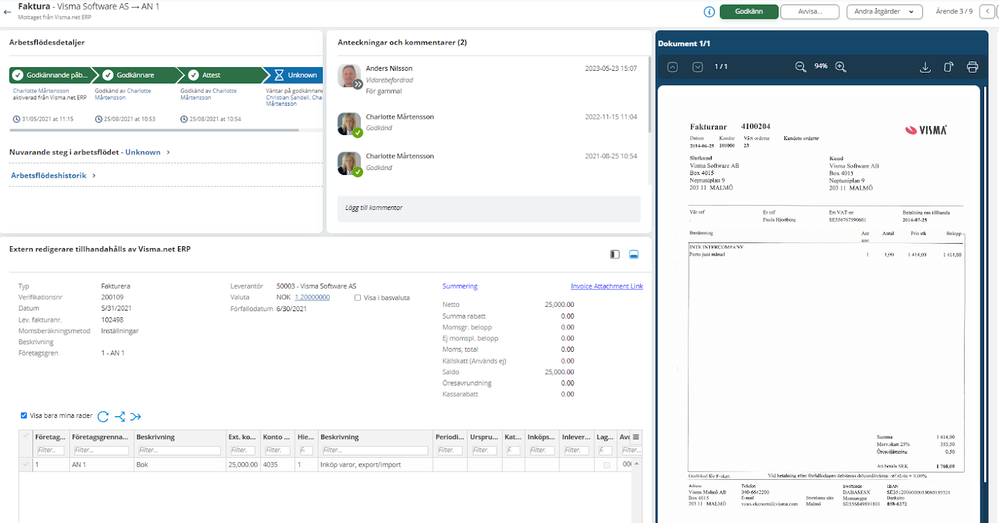The height and width of the screenshot is (523, 999).
Task: Select the Unknown workflow step
Action: pyautogui.click(x=294, y=75)
